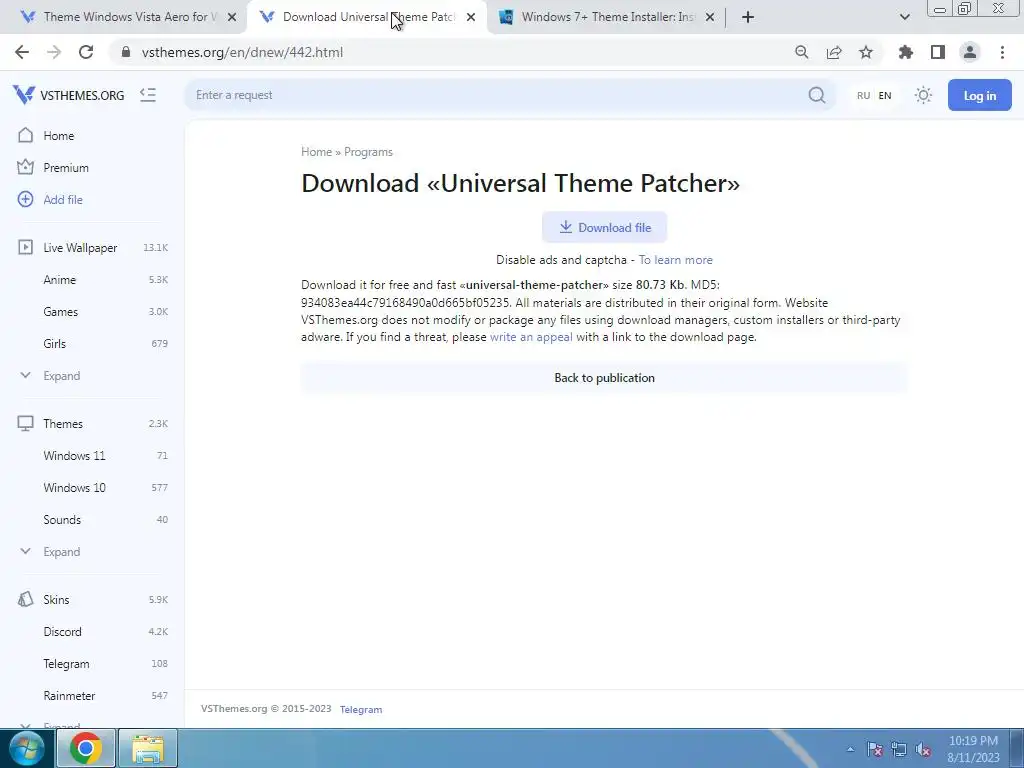Click Programs breadcrumb link
The image size is (1024, 768).
coord(368,152)
